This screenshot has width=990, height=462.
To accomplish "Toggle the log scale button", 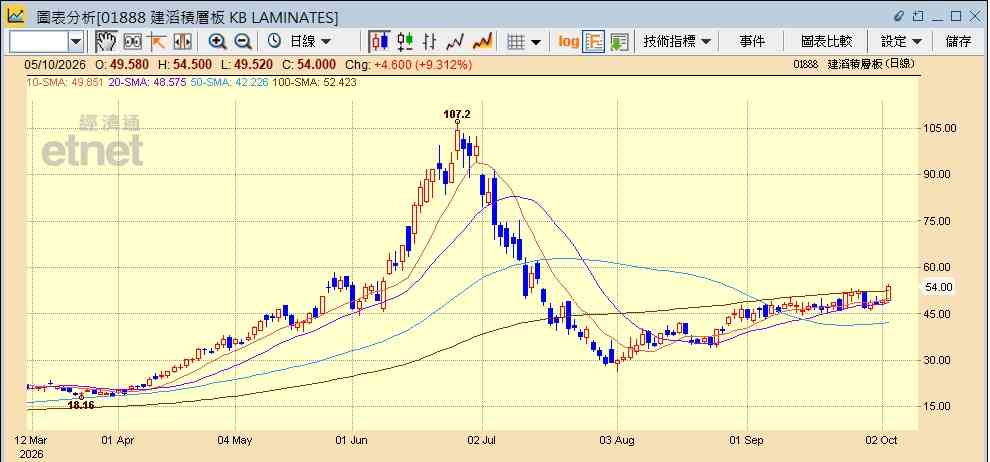I will (568, 42).
